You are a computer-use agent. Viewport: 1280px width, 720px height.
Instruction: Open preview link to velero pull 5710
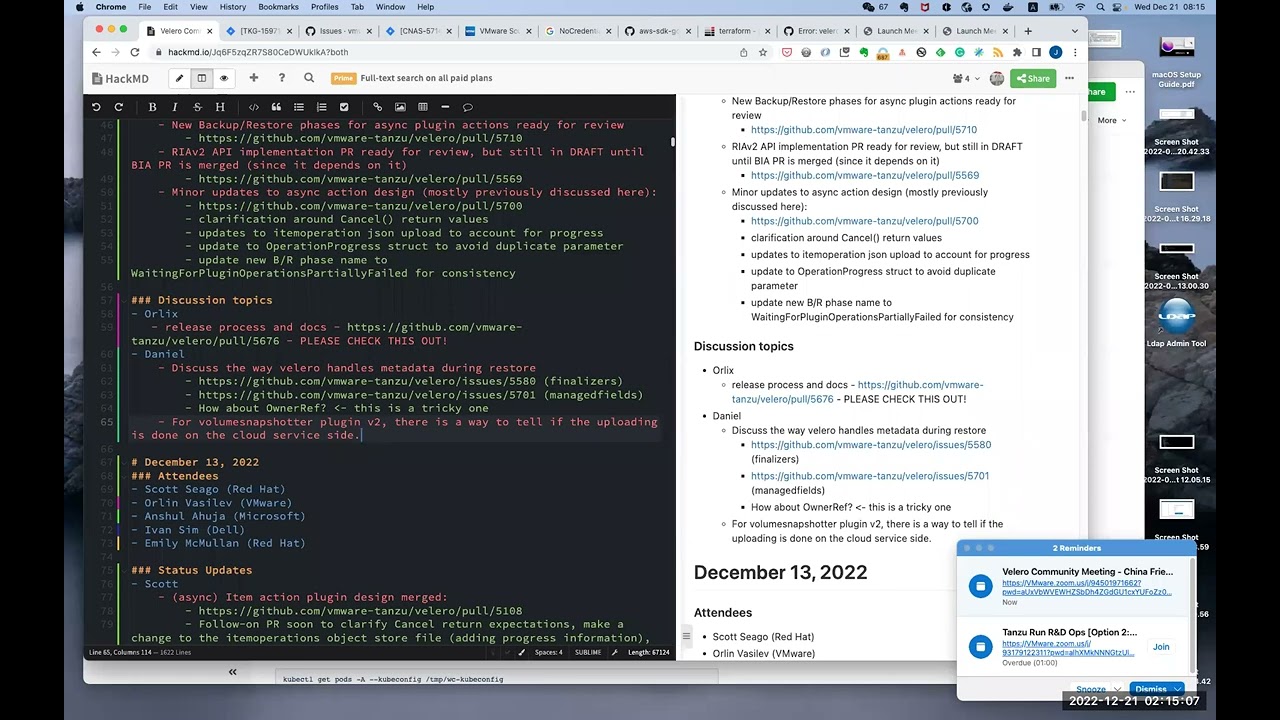pyautogui.click(x=864, y=130)
